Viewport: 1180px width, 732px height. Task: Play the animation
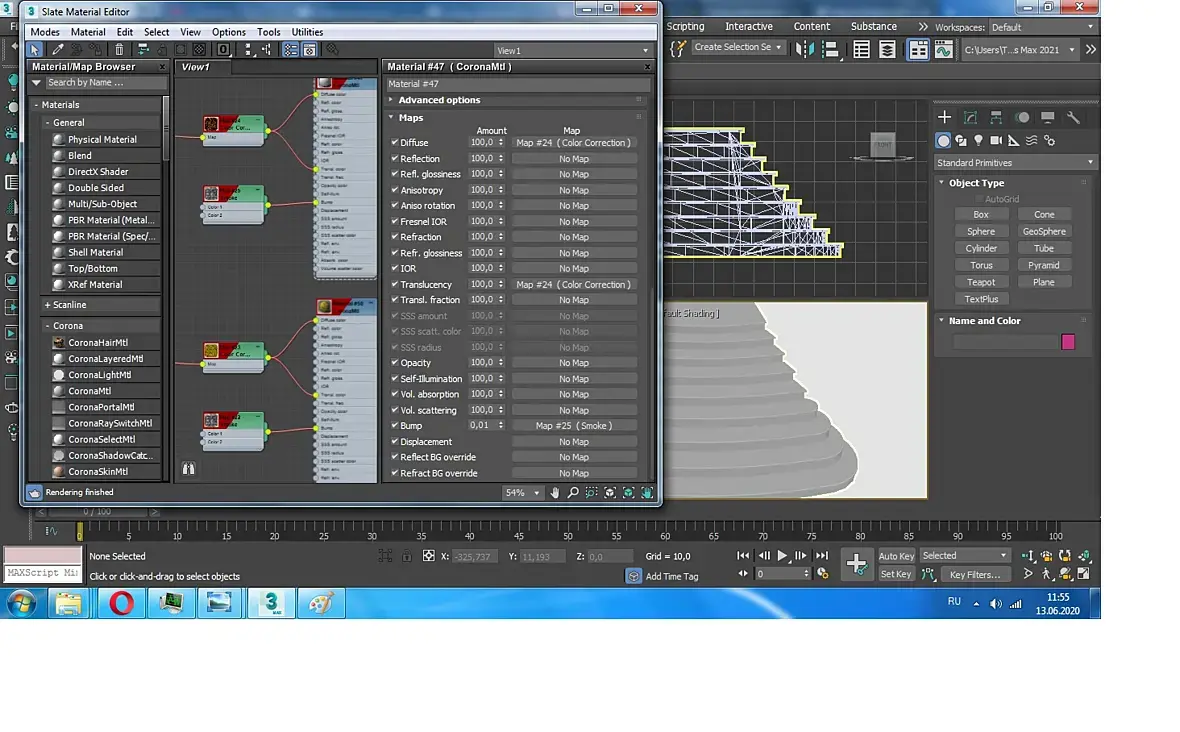tap(782, 556)
